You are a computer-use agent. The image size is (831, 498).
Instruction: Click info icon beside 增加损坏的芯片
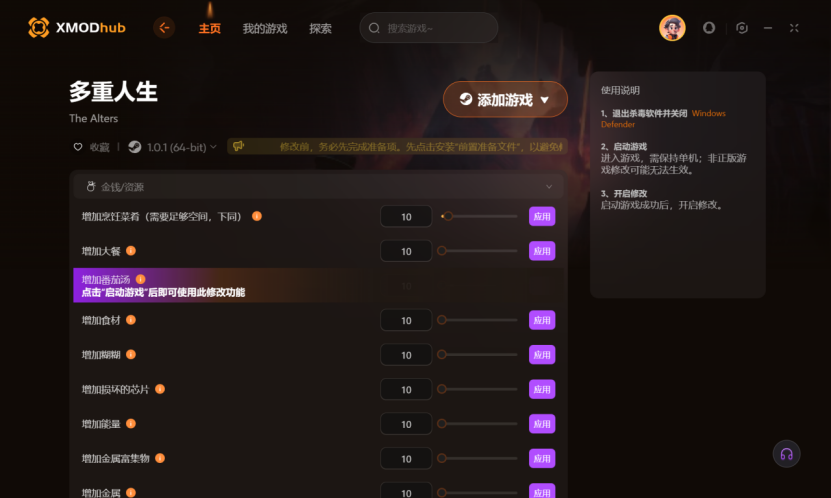click(x=160, y=389)
